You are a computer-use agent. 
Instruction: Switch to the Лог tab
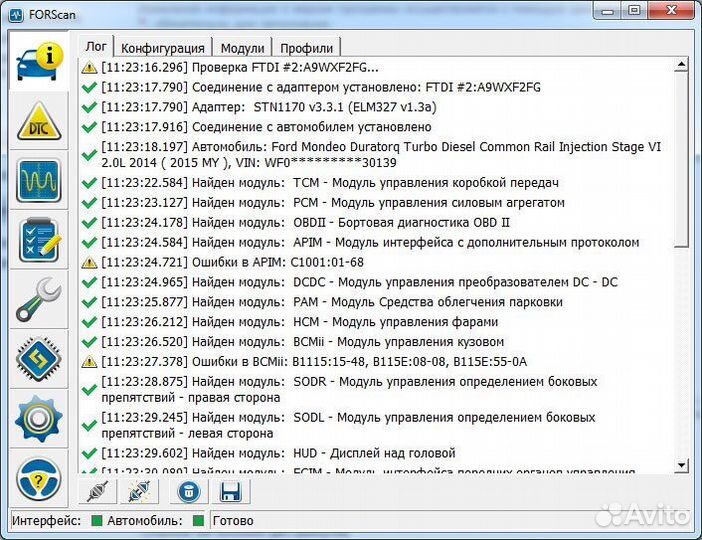[x=96, y=46]
